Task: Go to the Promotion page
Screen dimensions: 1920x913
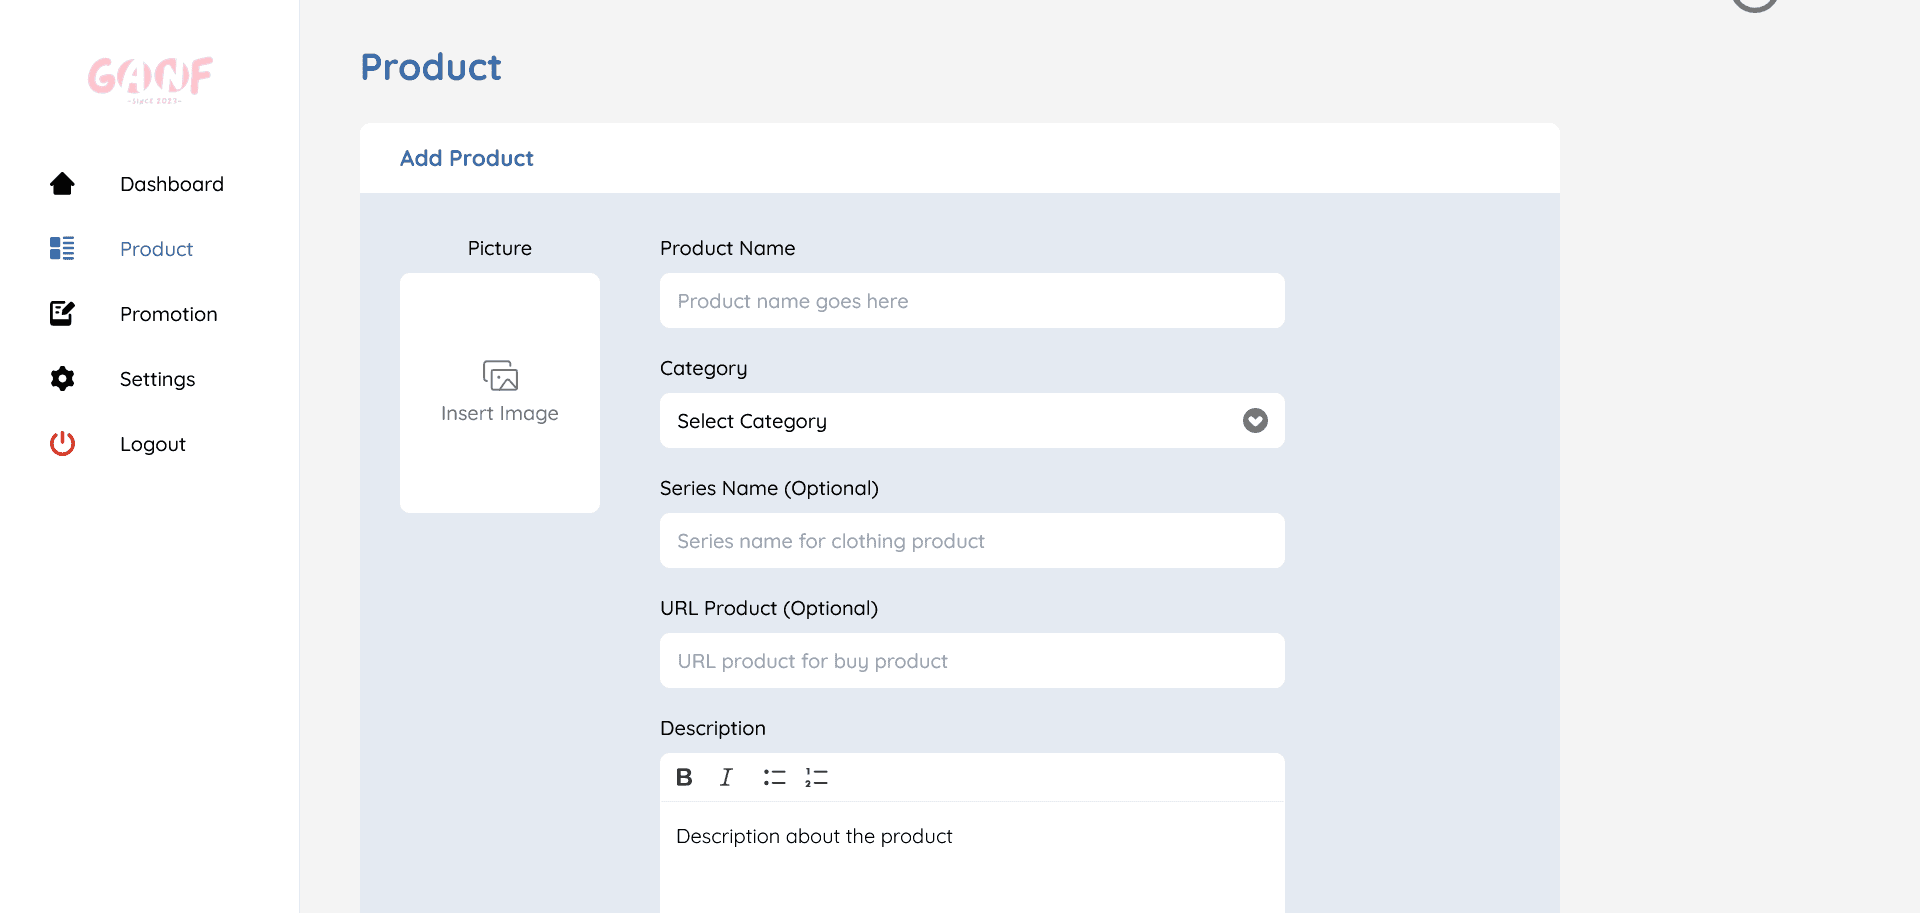Action: tap(168, 314)
